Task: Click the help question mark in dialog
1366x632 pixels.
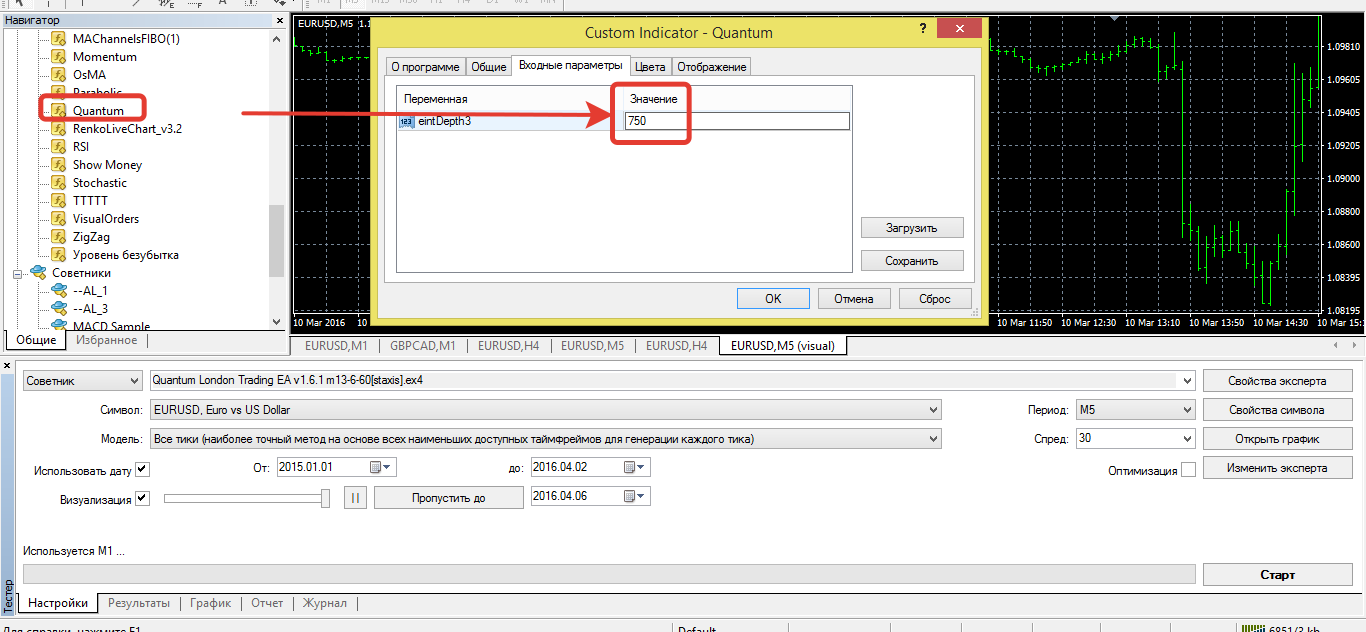Action: click(x=923, y=31)
